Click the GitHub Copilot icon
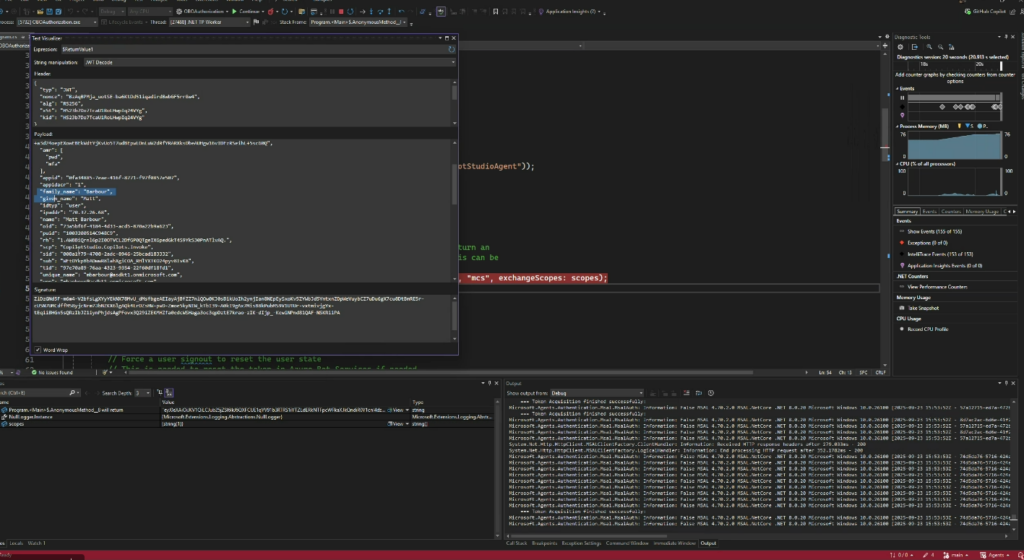 pos(968,11)
